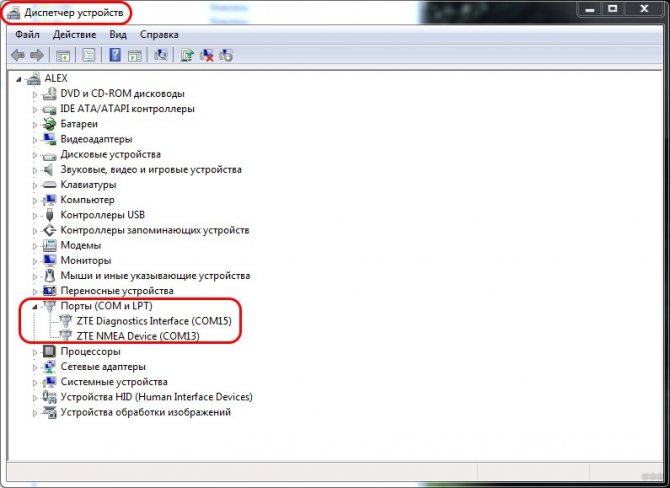
Task: Select the ALEX computer name
Action: coord(56,78)
